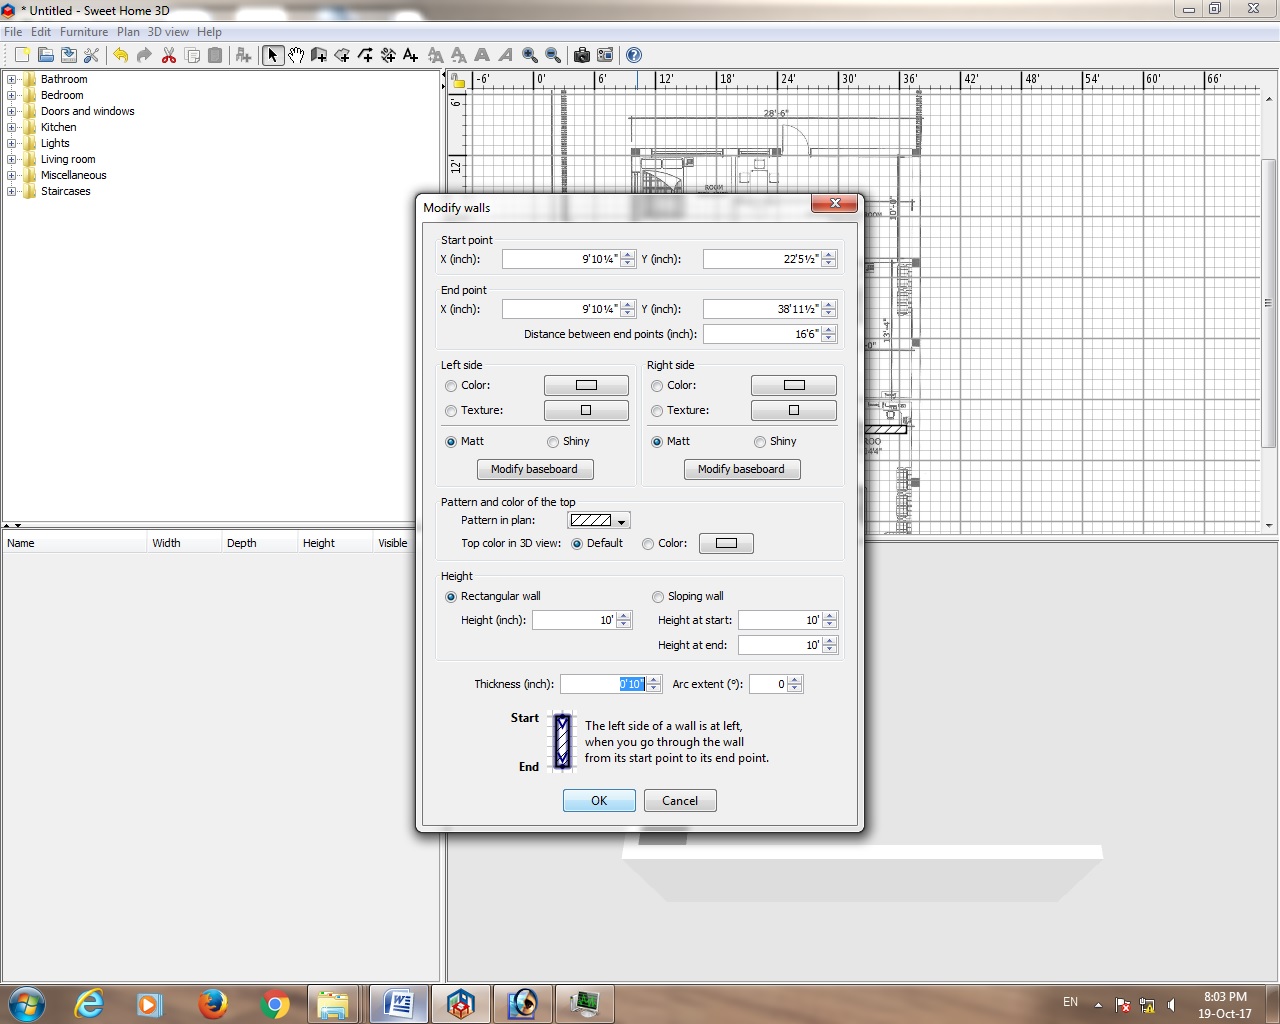Open the 3D view menu
The height and width of the screenshot is (1024, 1280).
(168, 32)
